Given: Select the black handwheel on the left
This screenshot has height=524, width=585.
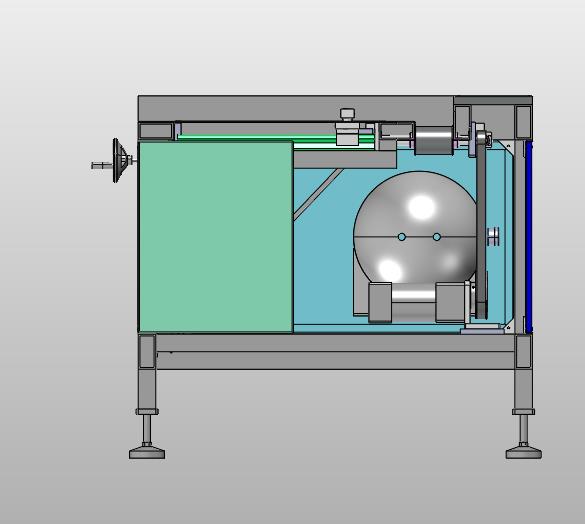Looking at the screenshot, I should 120,161.
